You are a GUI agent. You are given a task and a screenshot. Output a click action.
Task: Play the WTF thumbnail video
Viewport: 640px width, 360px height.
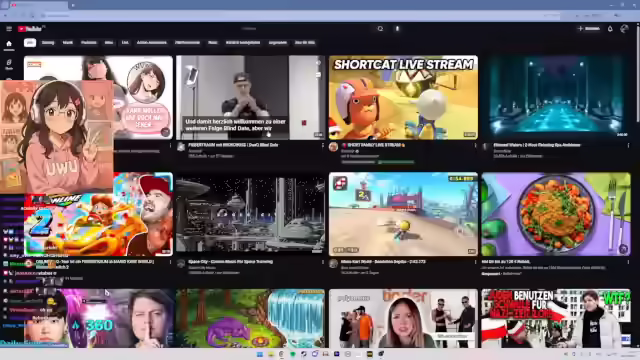tap(556, 318)
